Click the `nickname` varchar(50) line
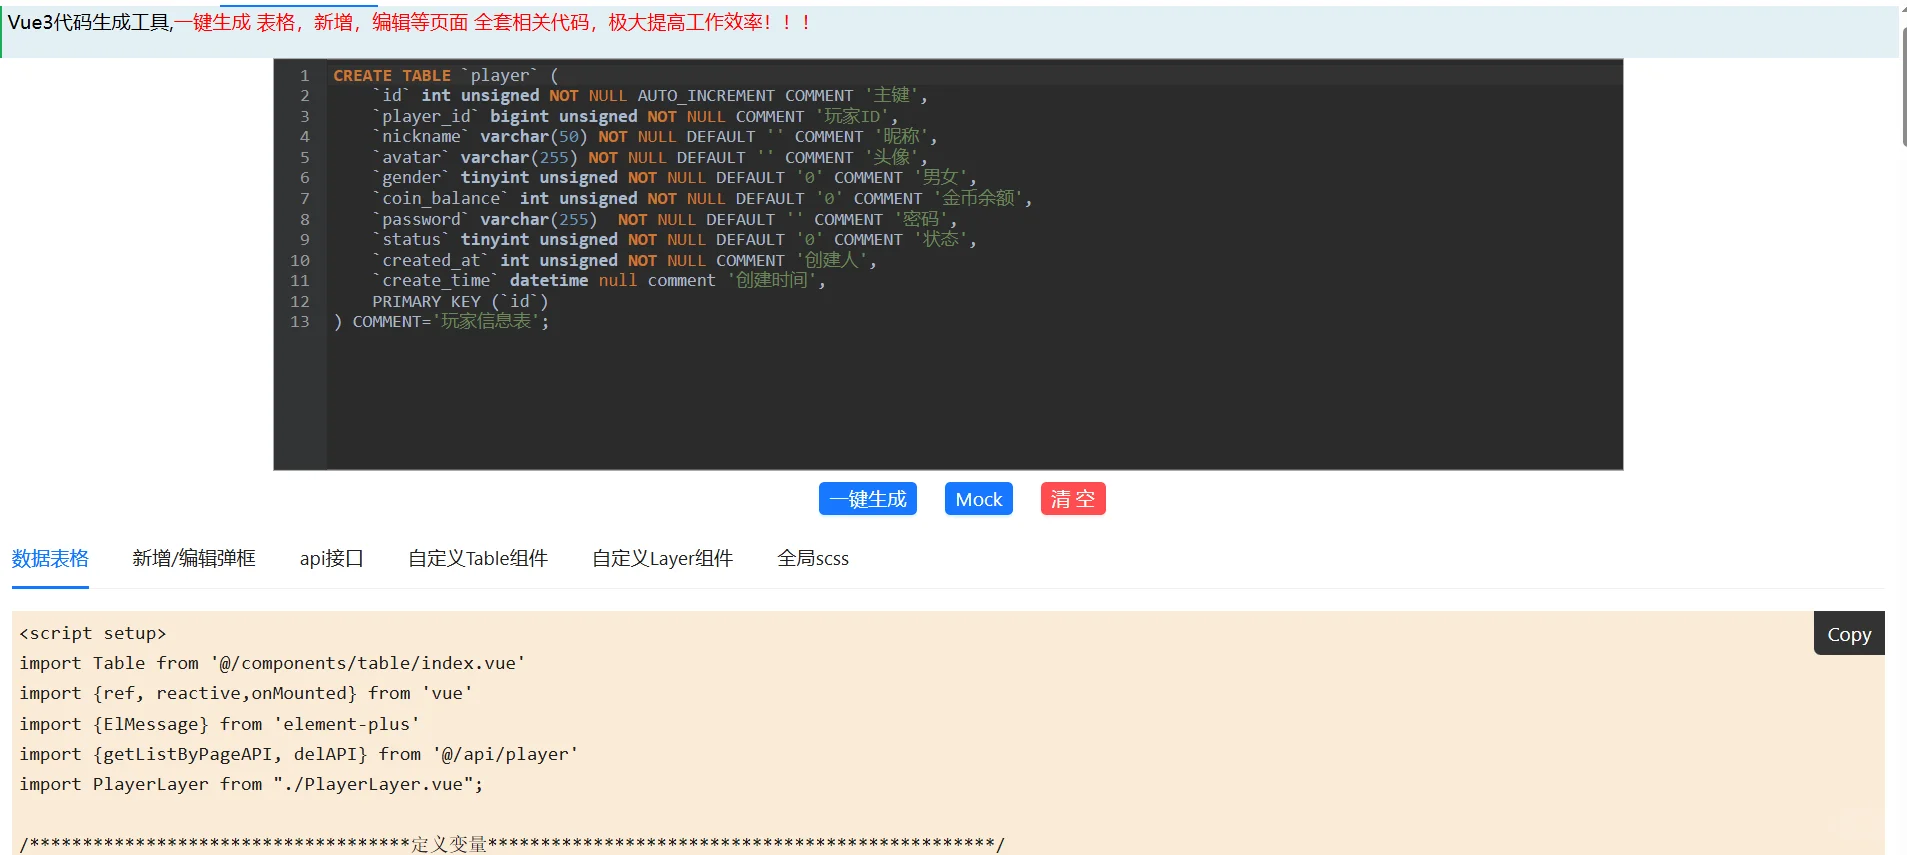 pos(654,137)
